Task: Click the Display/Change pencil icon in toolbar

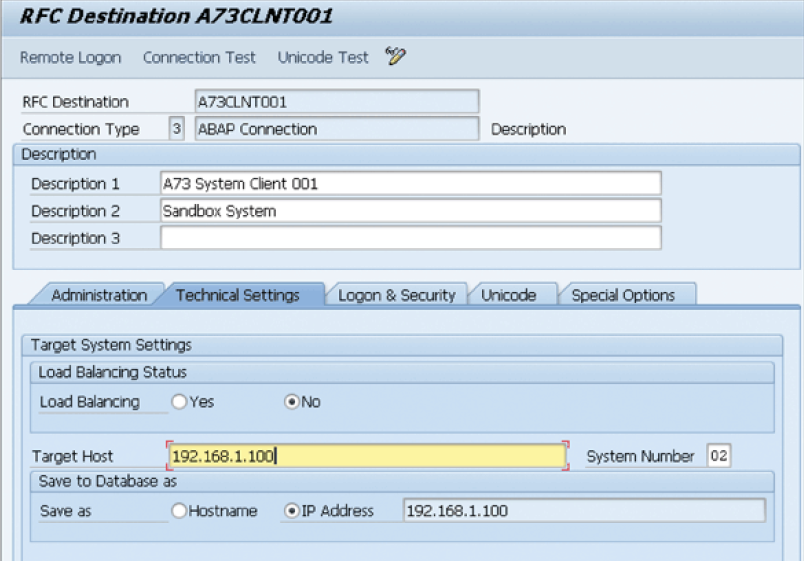Action: (395, 56)
